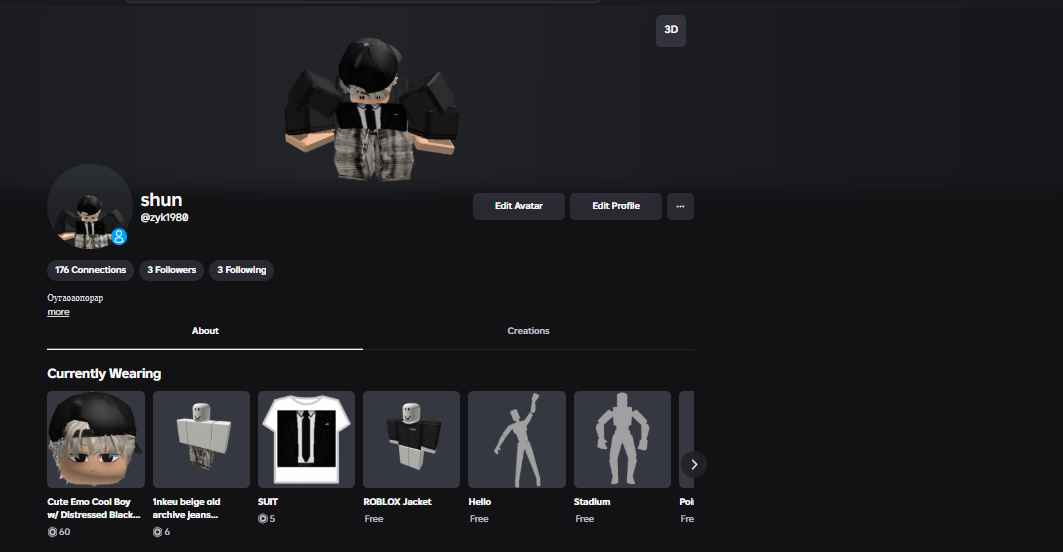
Task: Open the three-dots more options menu
Action: 680,206
